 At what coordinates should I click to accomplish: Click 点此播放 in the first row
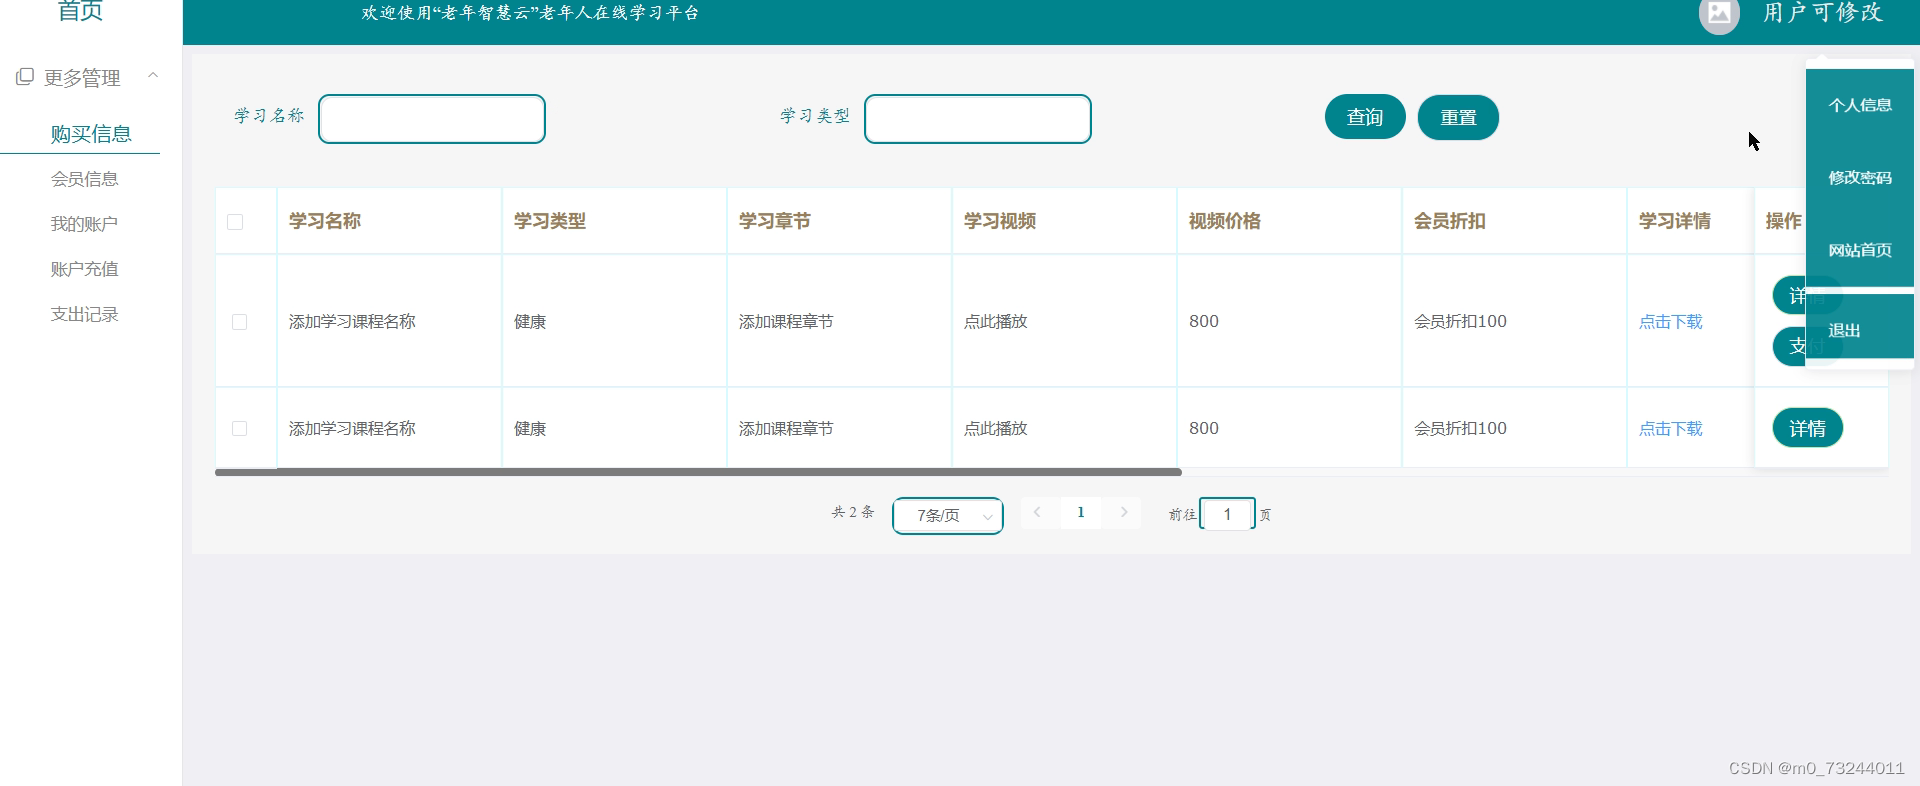[996, 322]
